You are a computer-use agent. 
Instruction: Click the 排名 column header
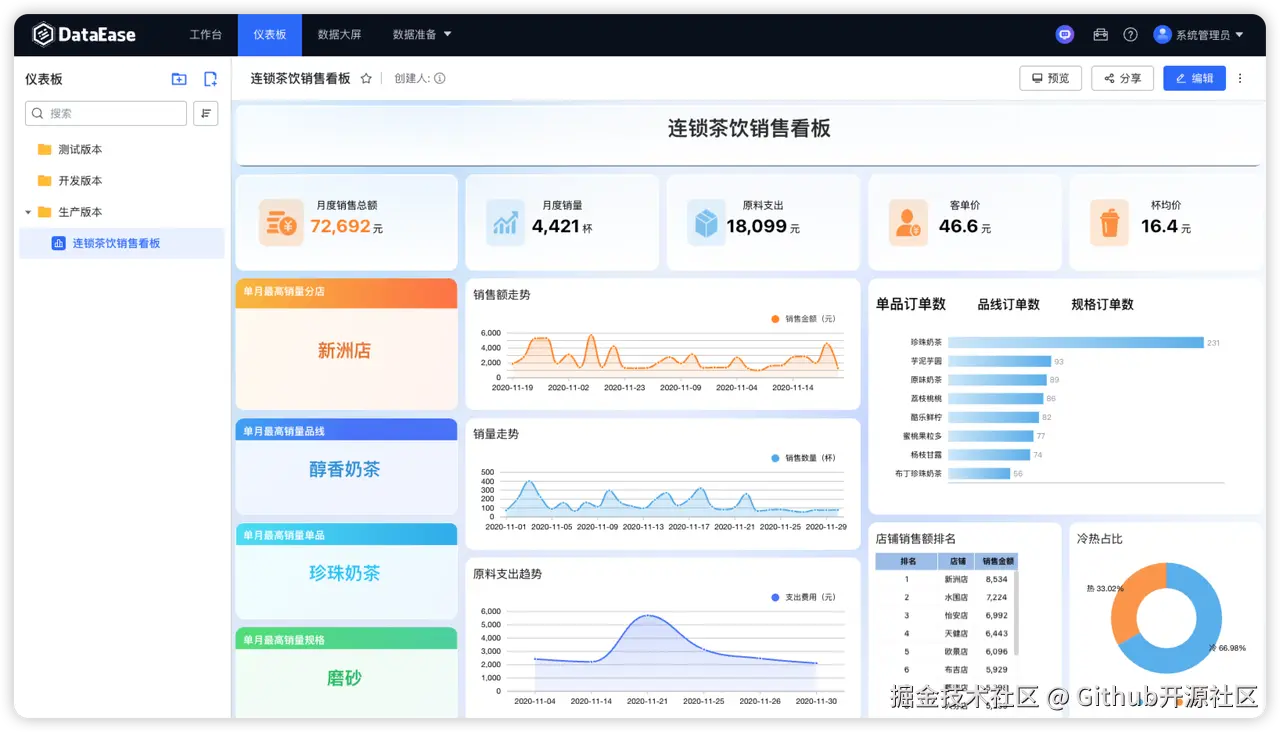[907, 561]
